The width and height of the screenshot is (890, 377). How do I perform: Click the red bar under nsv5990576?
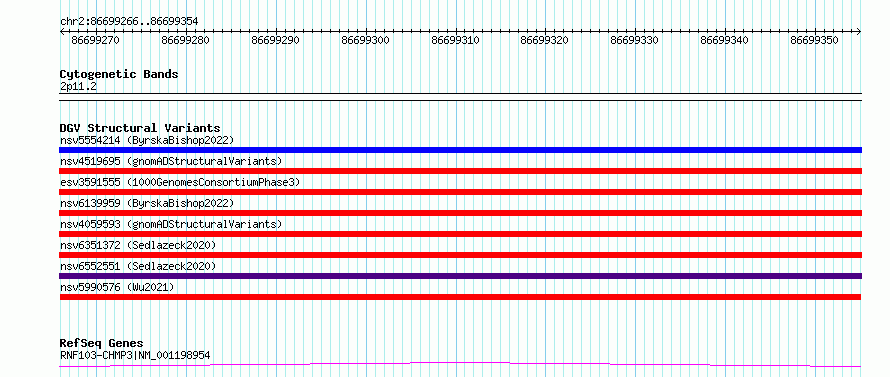tap(460, 297)
